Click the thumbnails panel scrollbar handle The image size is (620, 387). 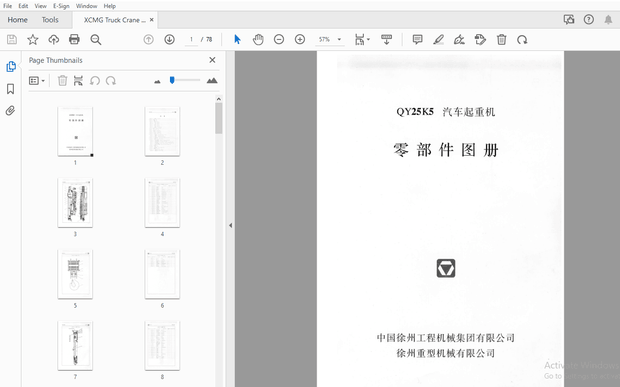(x=219, y=118)
